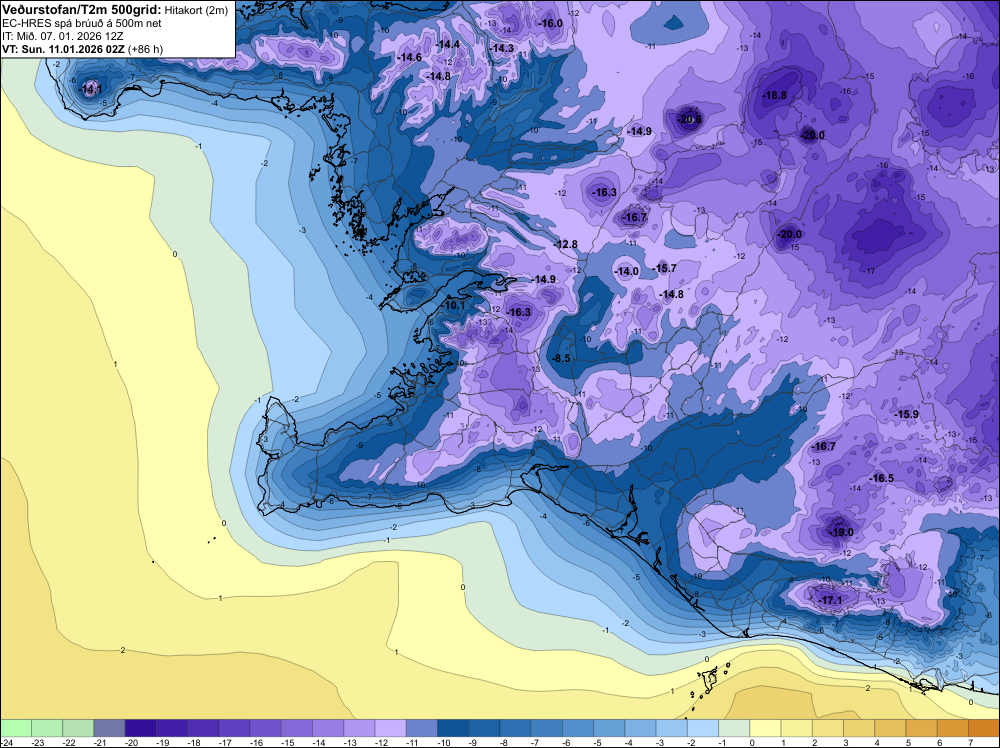
Task: Select the legend swatch labeled -4
Action: point(640,728)
